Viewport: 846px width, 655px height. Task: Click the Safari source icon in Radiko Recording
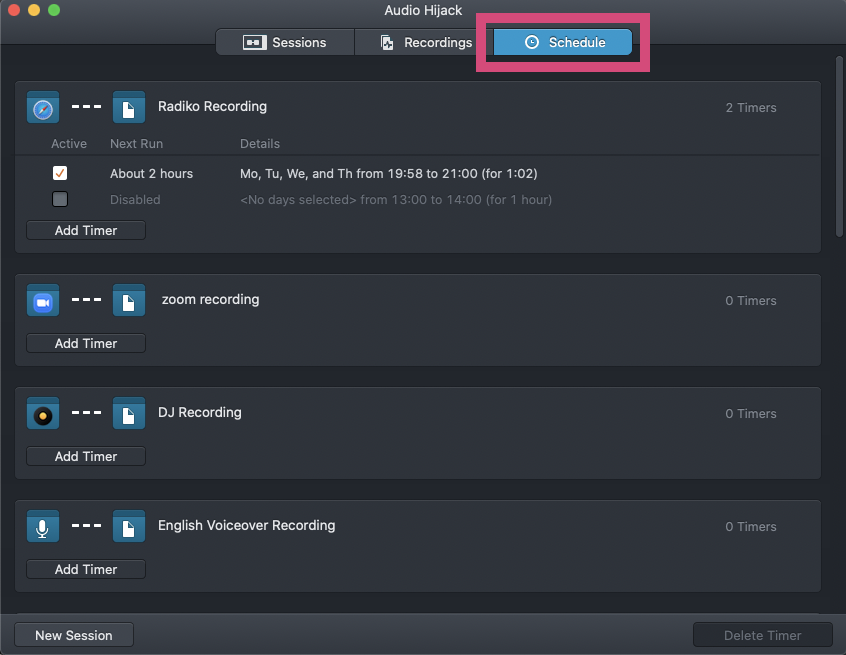coord(43,107)
